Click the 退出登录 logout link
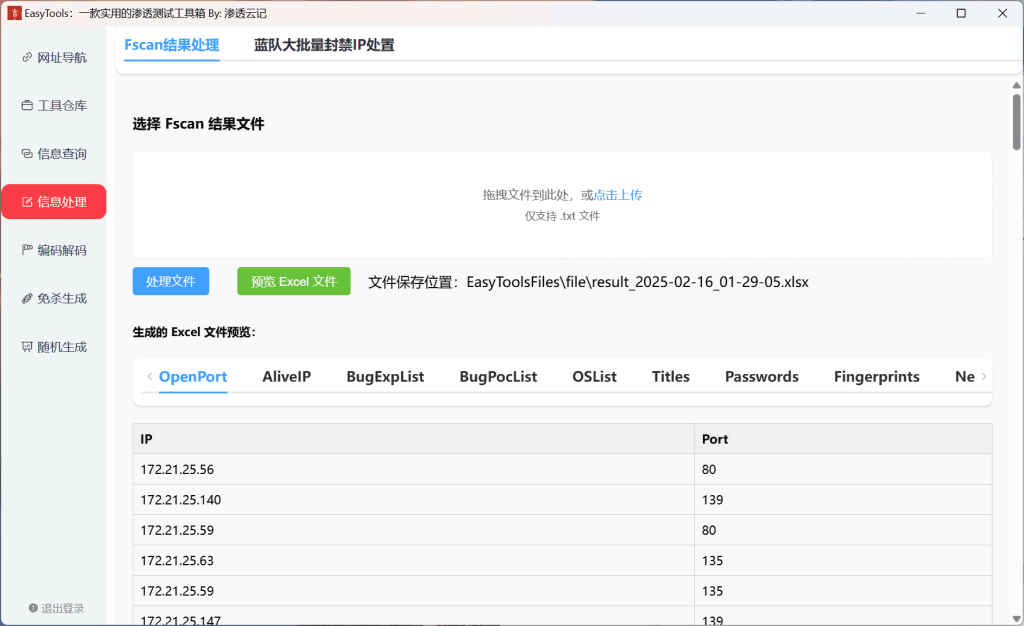The width and height of the screenshot is (1024, 626). coord(56,608)
